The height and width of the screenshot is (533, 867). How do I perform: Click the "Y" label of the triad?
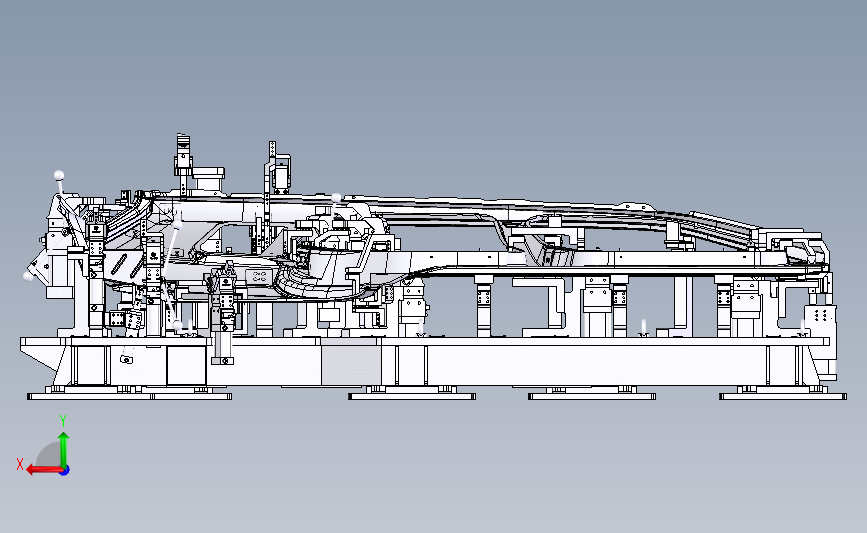[x=63, y=421]
